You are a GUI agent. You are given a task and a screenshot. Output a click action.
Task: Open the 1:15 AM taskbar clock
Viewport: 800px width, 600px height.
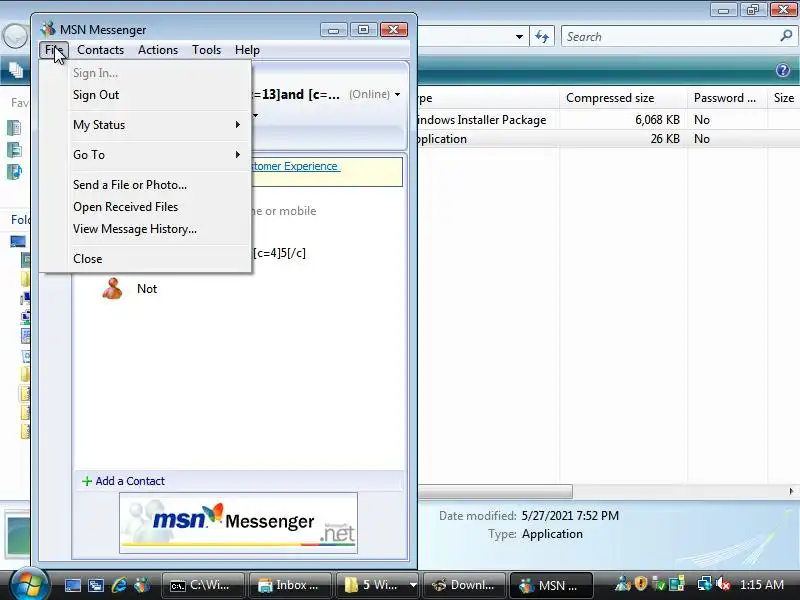[x=762, y=585]
